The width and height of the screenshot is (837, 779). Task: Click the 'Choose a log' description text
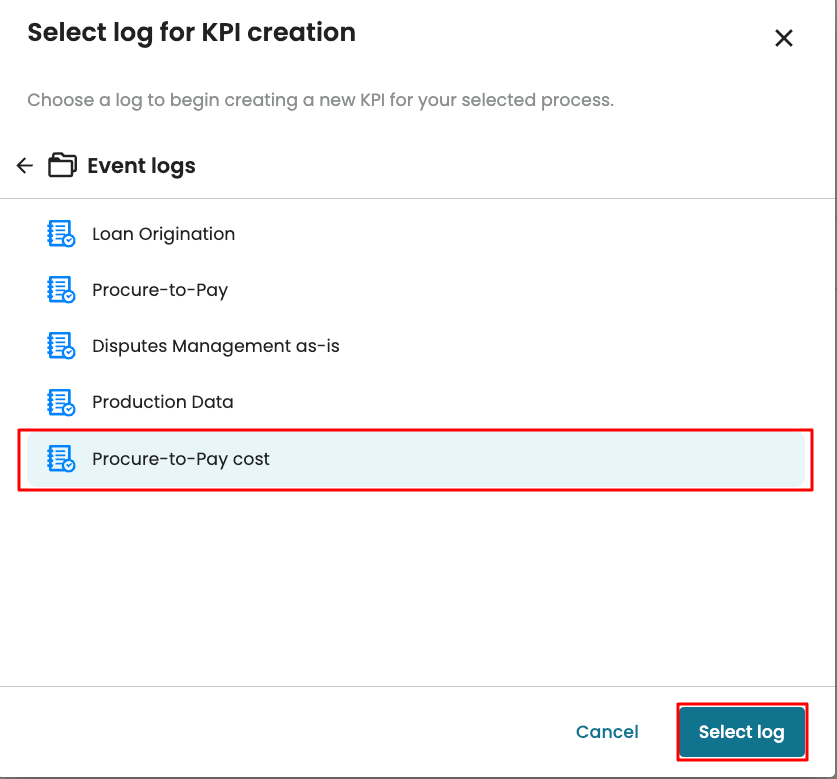[320, 100]
